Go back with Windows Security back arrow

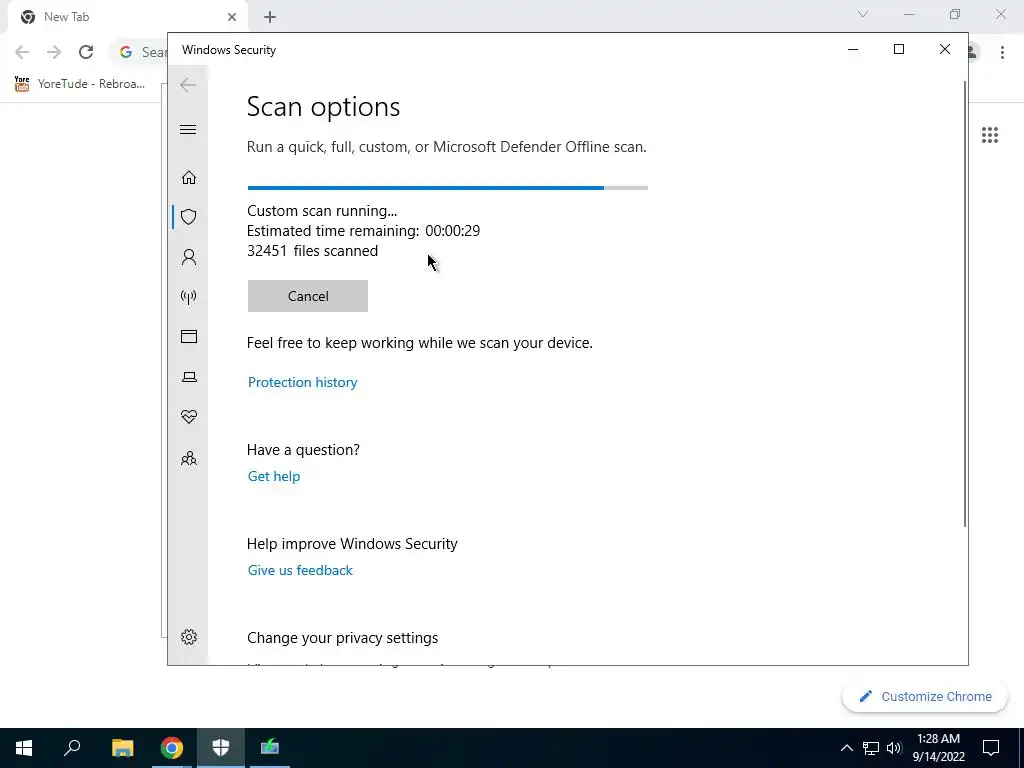click(188, 85)
